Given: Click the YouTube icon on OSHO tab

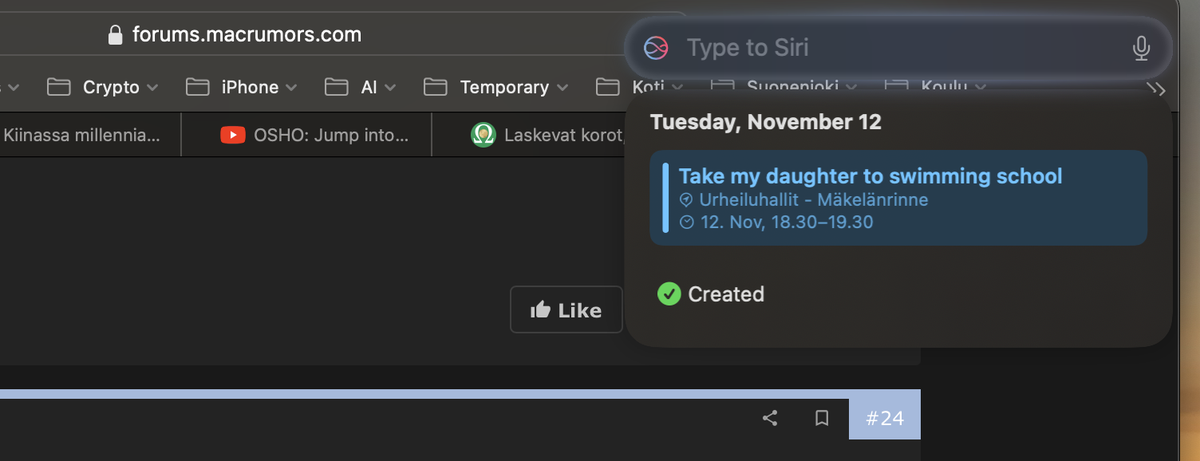Looking at the screenshot, I should tap(233, 135).
